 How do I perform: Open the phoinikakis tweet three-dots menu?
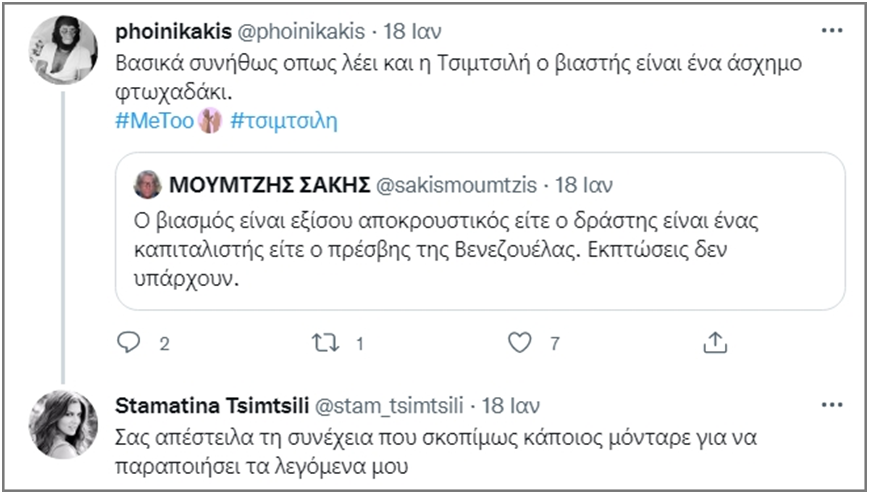click(x=832, y=31)
